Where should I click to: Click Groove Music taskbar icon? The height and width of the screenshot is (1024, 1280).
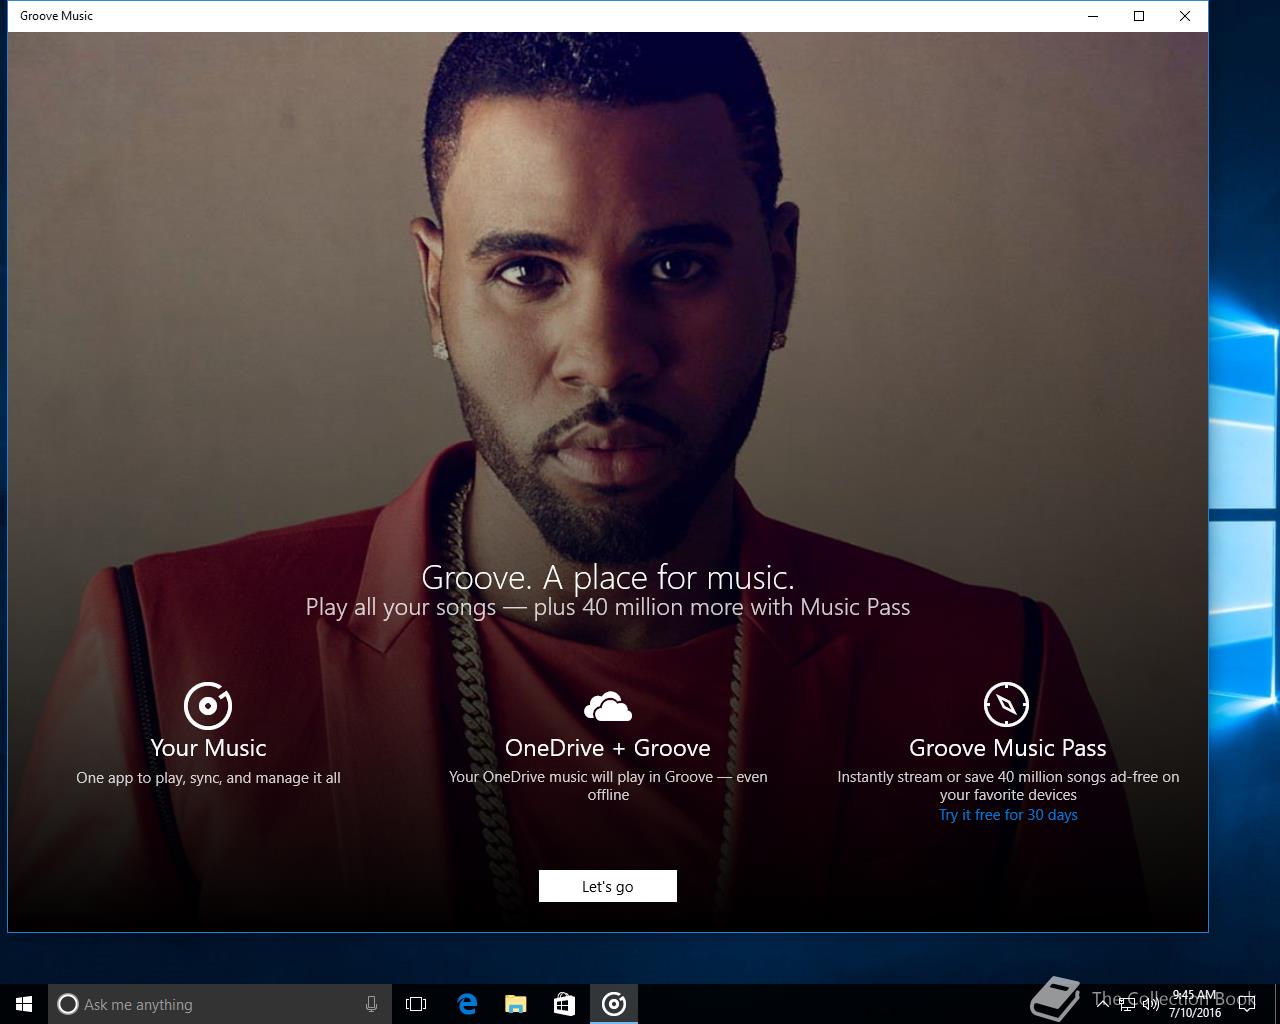[614, 1004]
